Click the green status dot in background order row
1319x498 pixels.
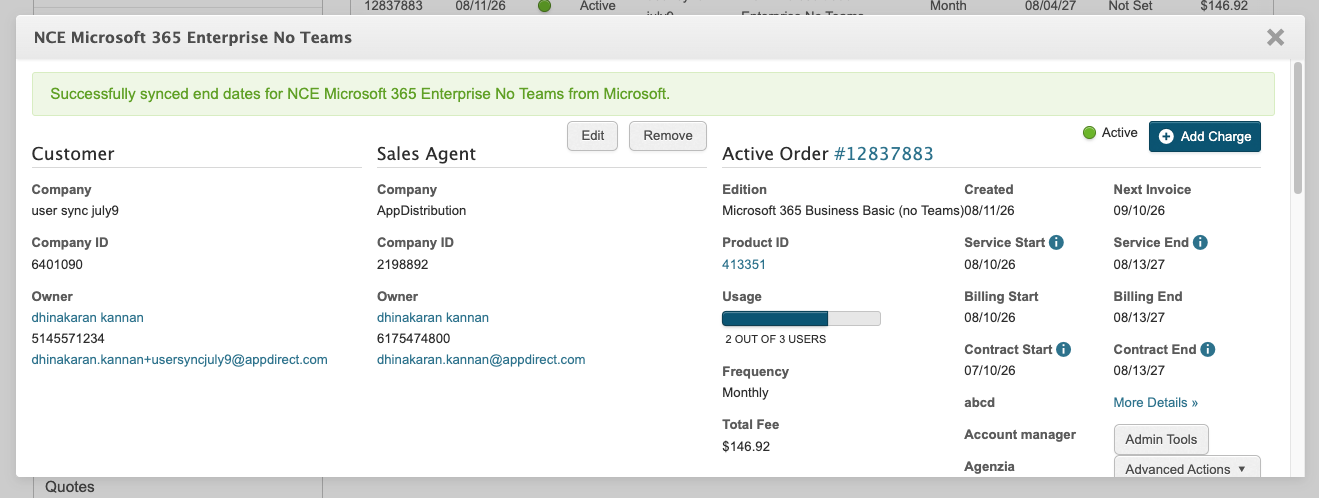(x=544, y=6)
